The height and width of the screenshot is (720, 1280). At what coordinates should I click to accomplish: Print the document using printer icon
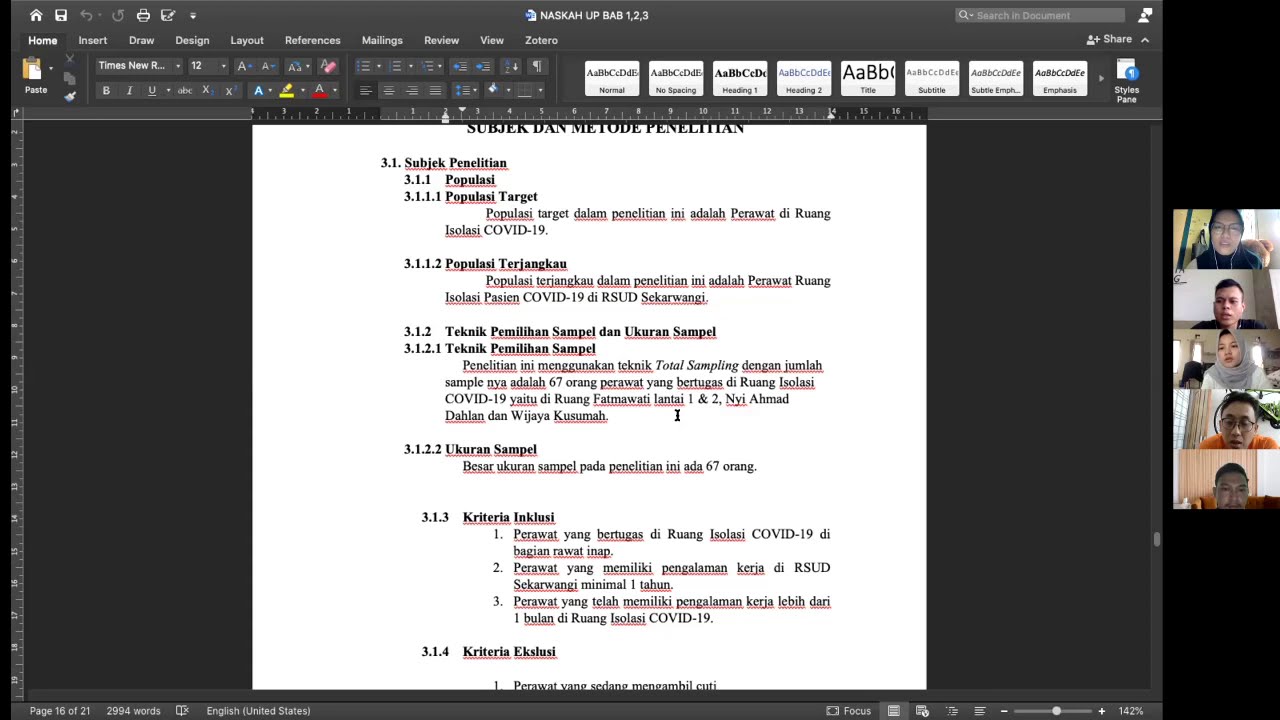143,15
